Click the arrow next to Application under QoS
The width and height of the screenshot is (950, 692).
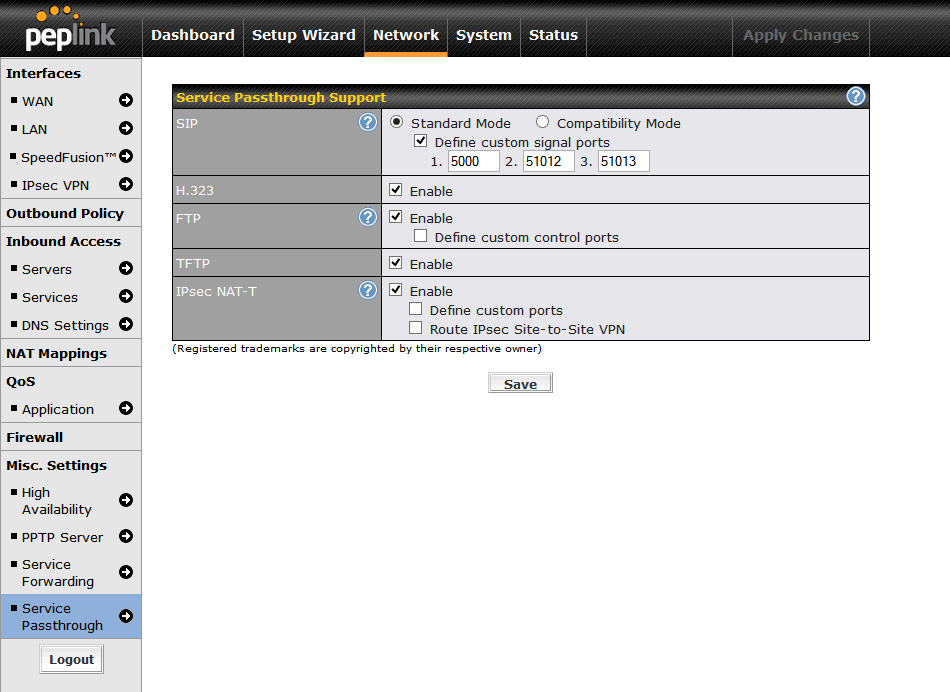click(124, 409)
